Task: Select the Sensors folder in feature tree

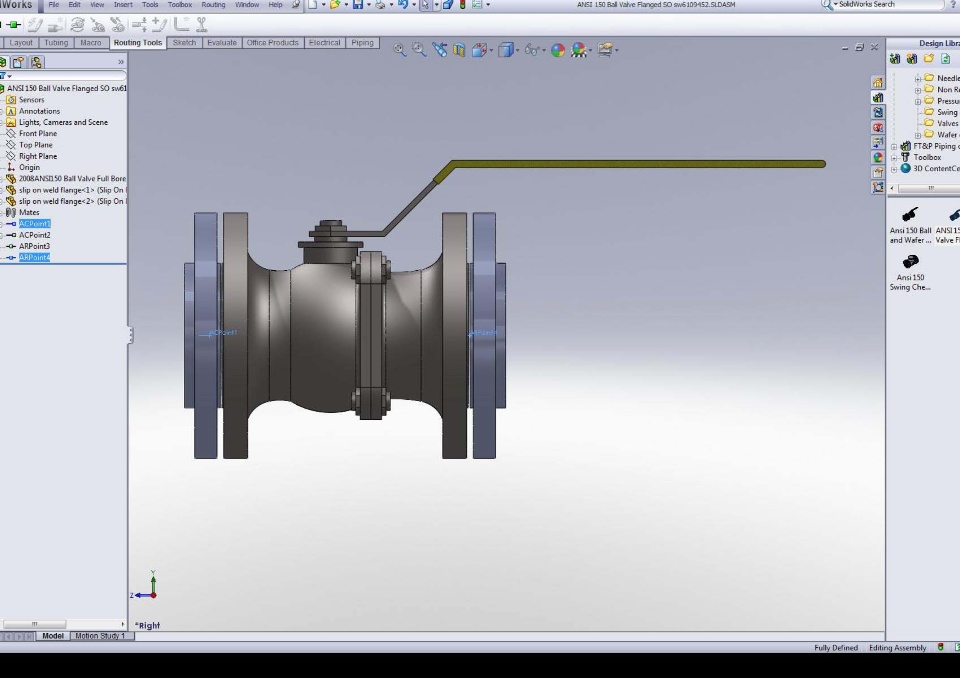Action: pos(31,100)
